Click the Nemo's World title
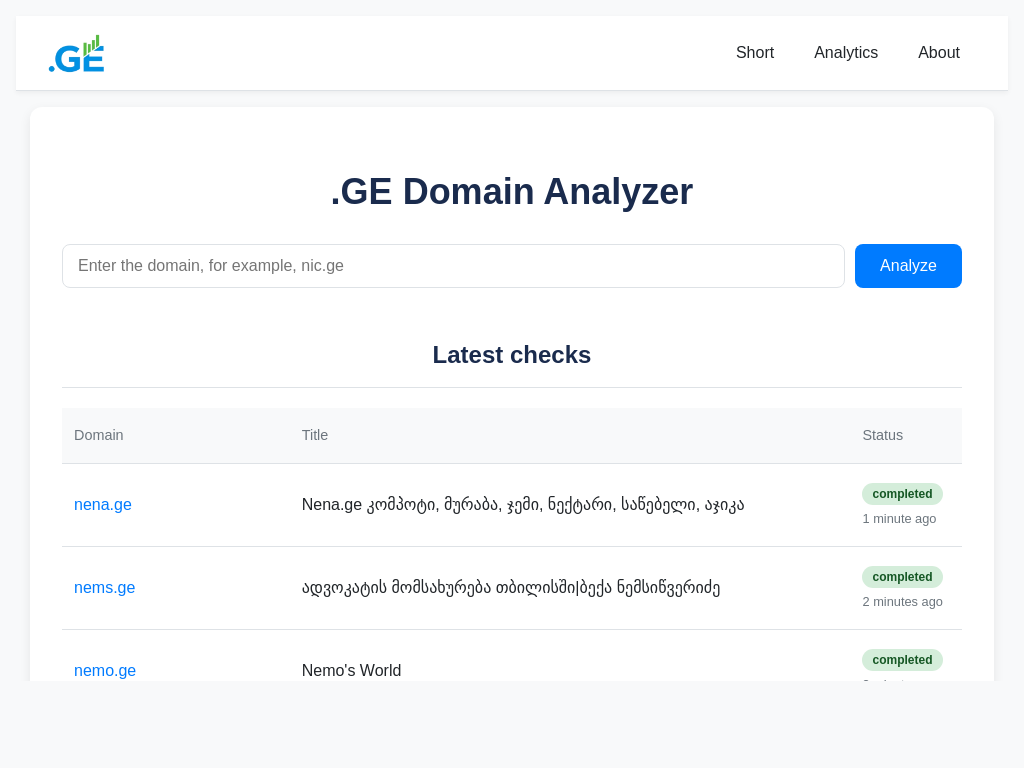This screenshot has width=1024, height=768. 351,670
